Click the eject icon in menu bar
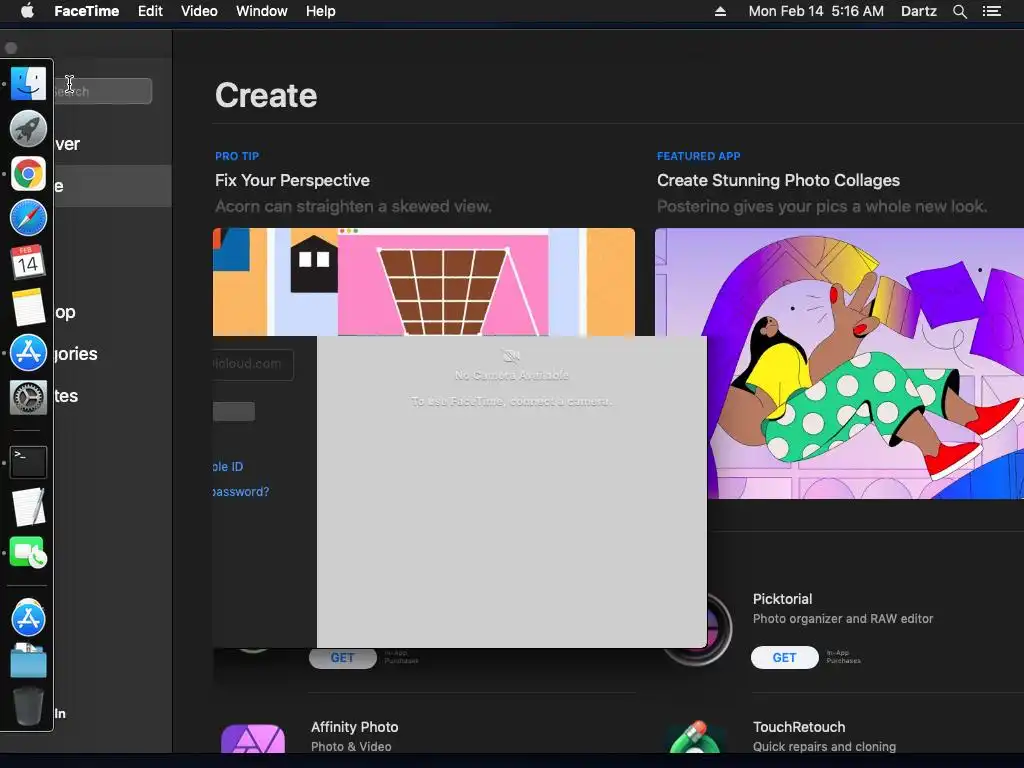The width and height of the screenshot is (1024, 768). (x=720, y=11)
